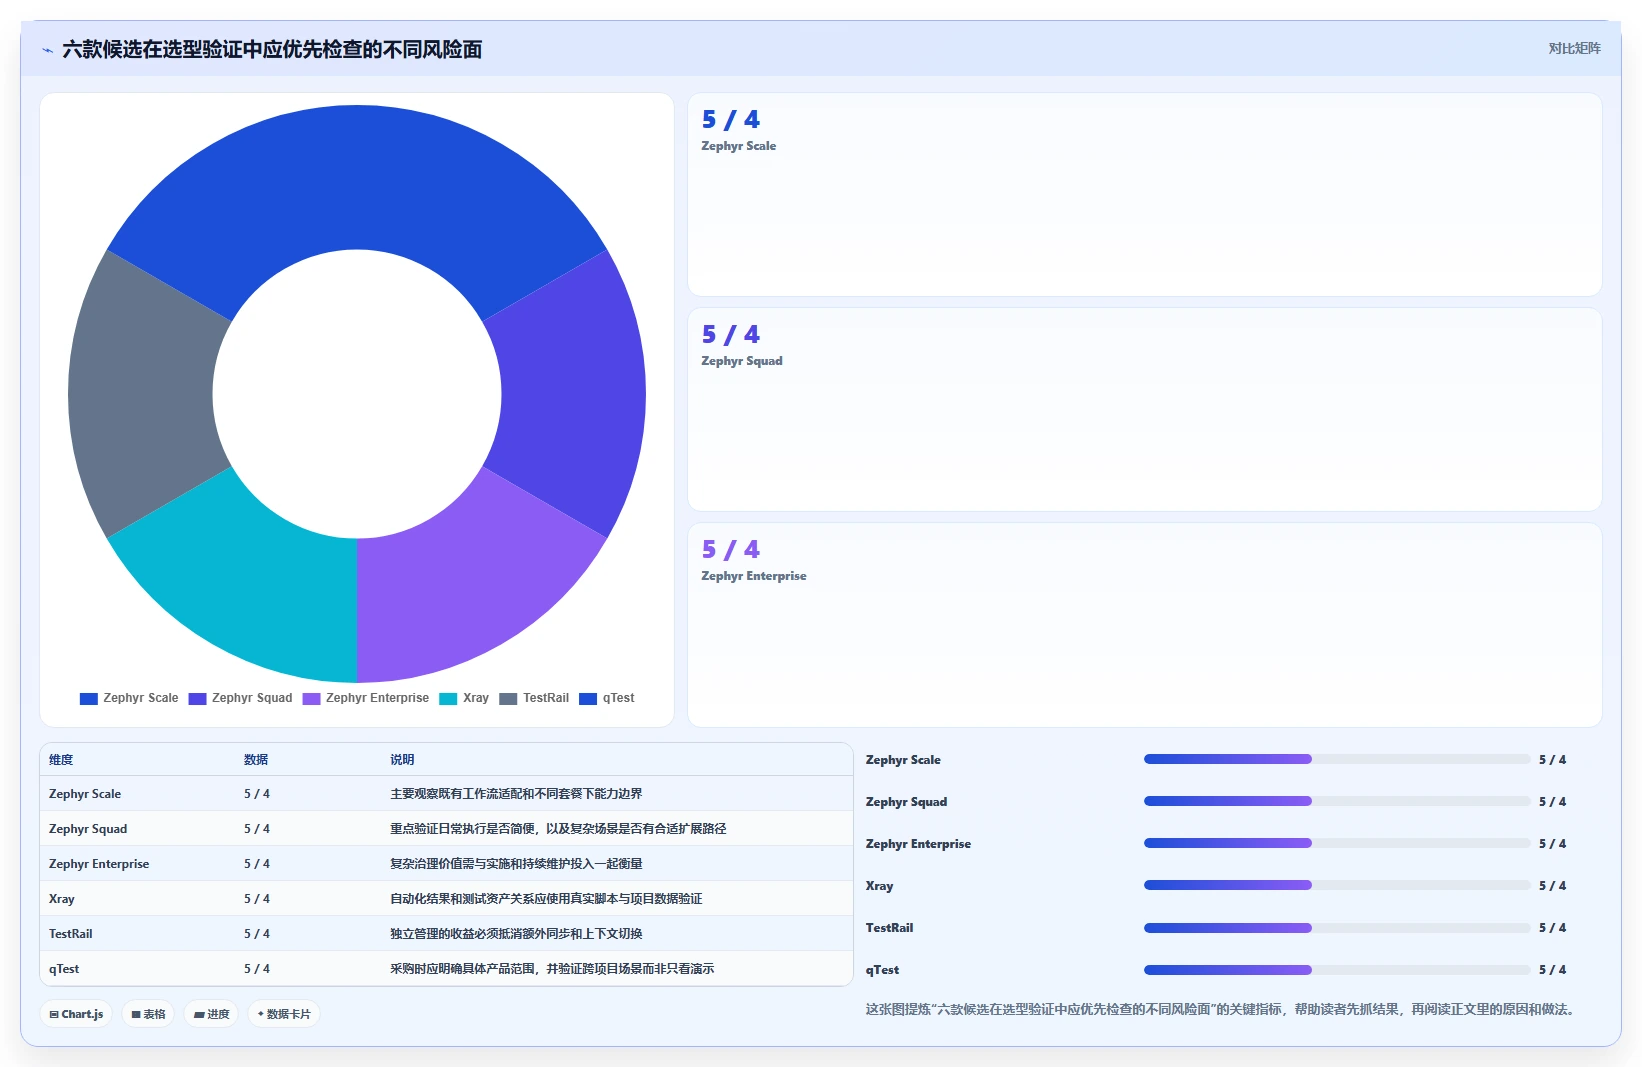
Task: Click the Zephyr Scale progress bar
Action: [1337, 760]
